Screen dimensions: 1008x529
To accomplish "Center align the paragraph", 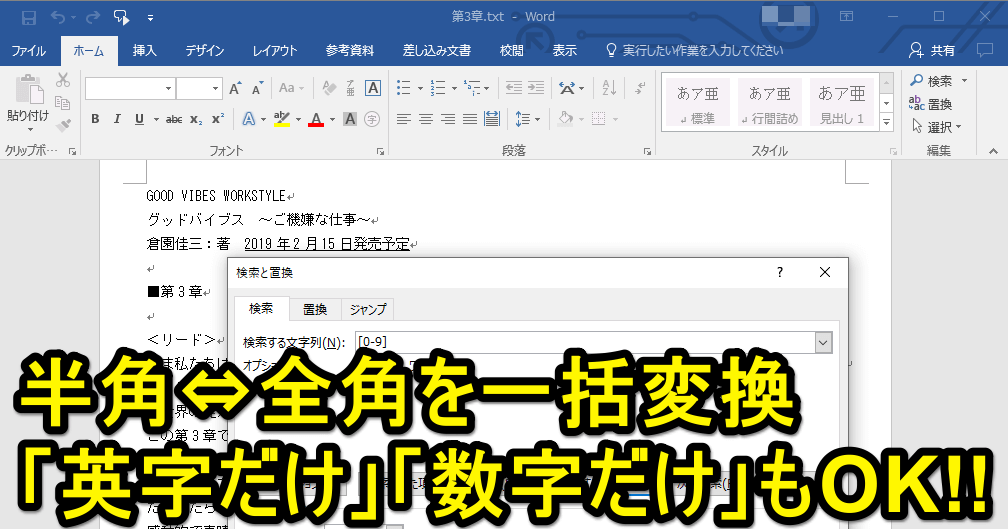I will point(426,119).
